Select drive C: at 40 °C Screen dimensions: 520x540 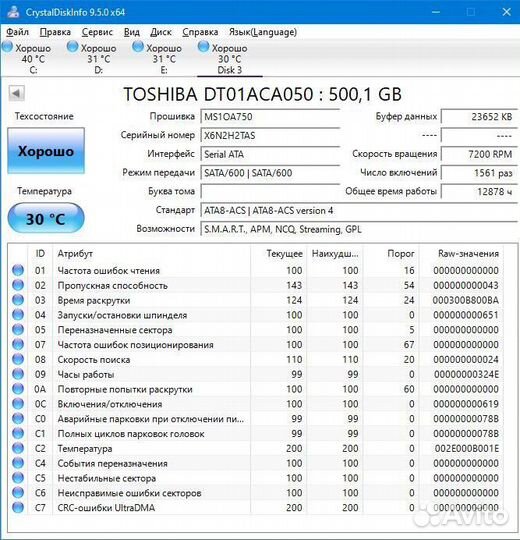tap(27, 59)
